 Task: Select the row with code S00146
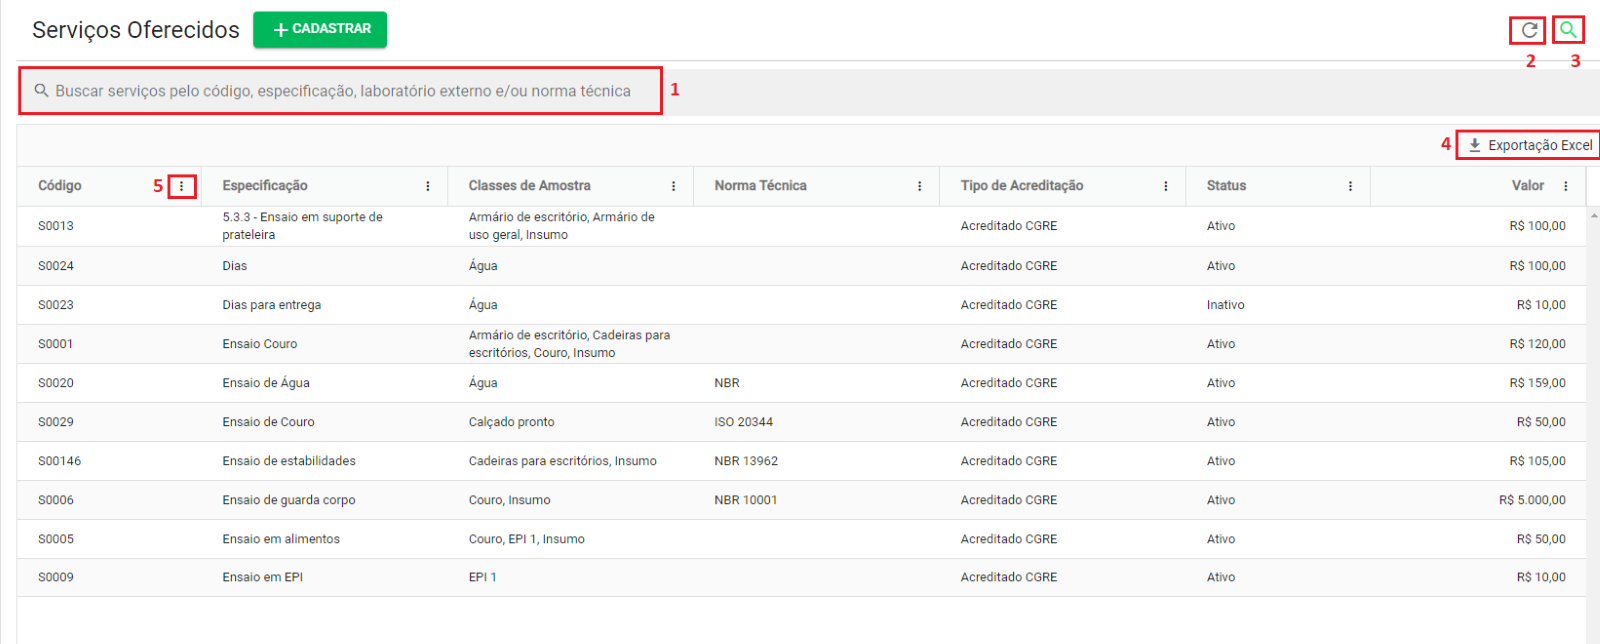point(801,461)
